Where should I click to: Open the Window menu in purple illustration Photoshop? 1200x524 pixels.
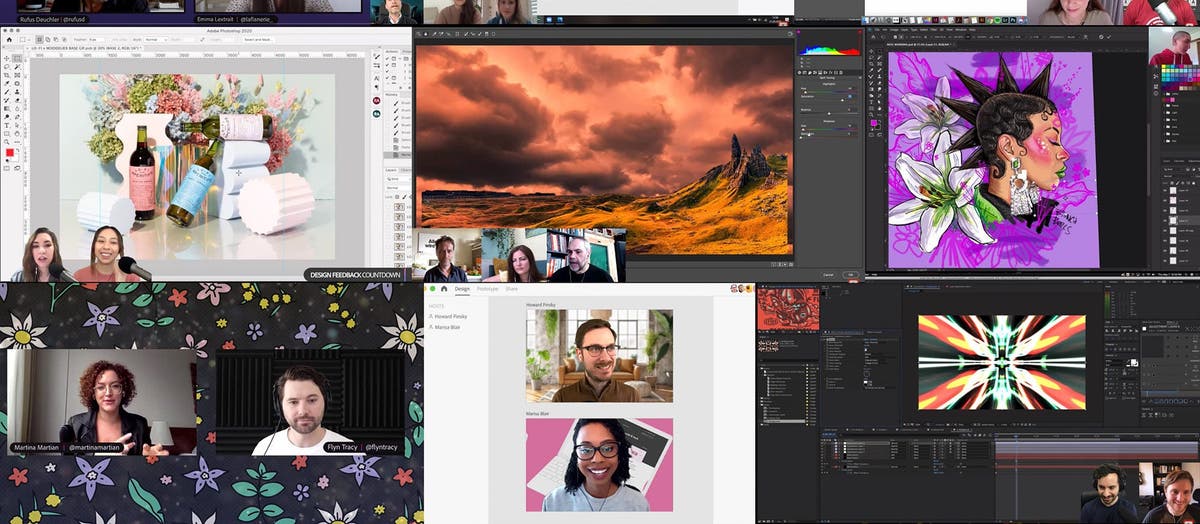(x=961, y=30)
